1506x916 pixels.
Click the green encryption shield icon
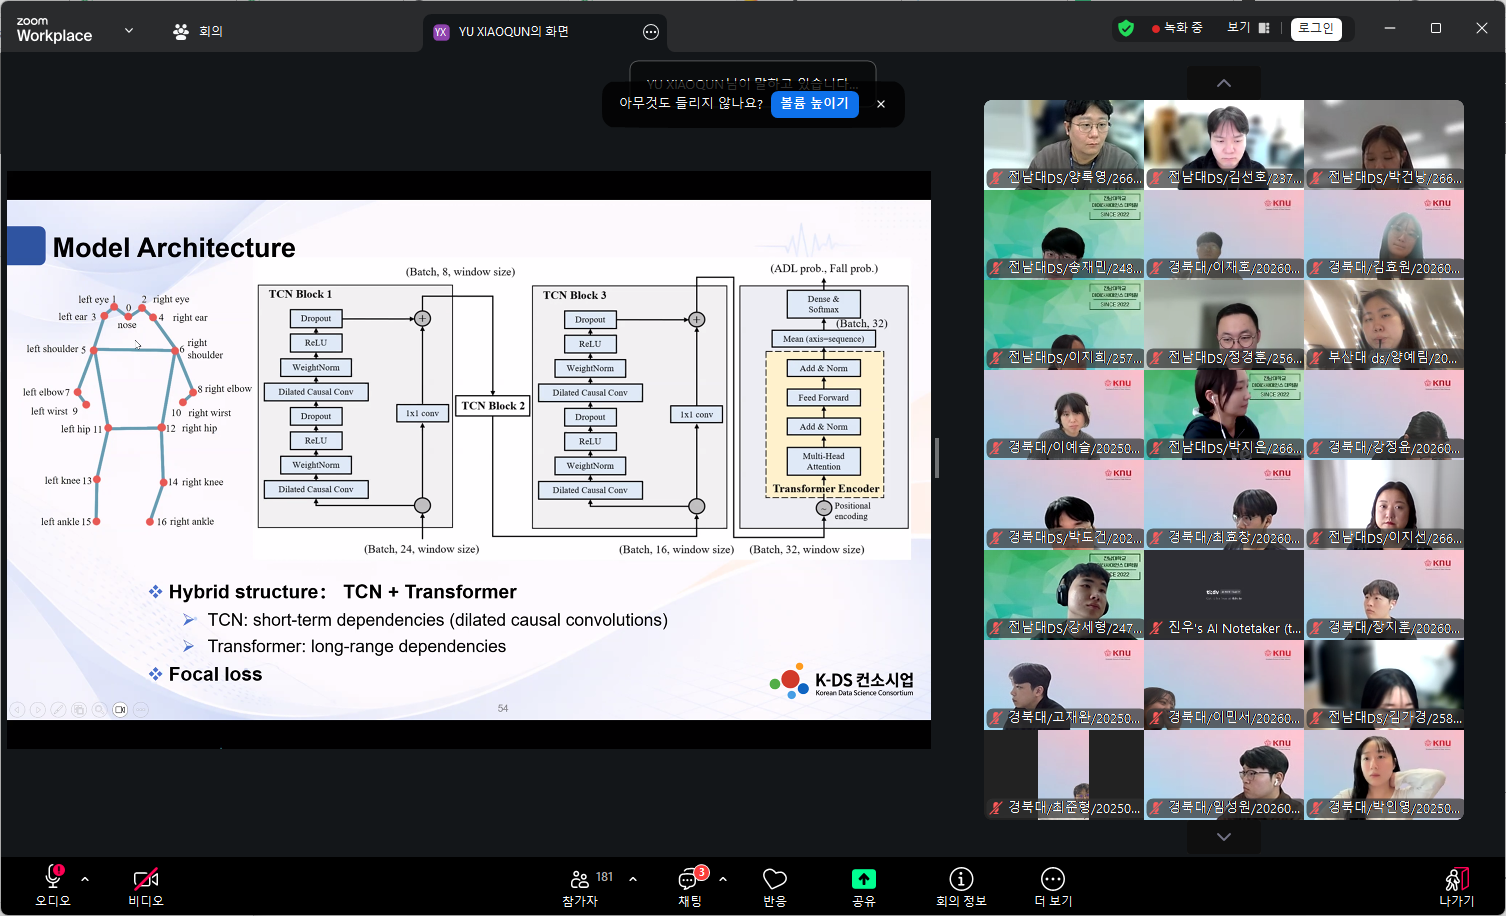pyautogui.click(x=1126, y=29)
